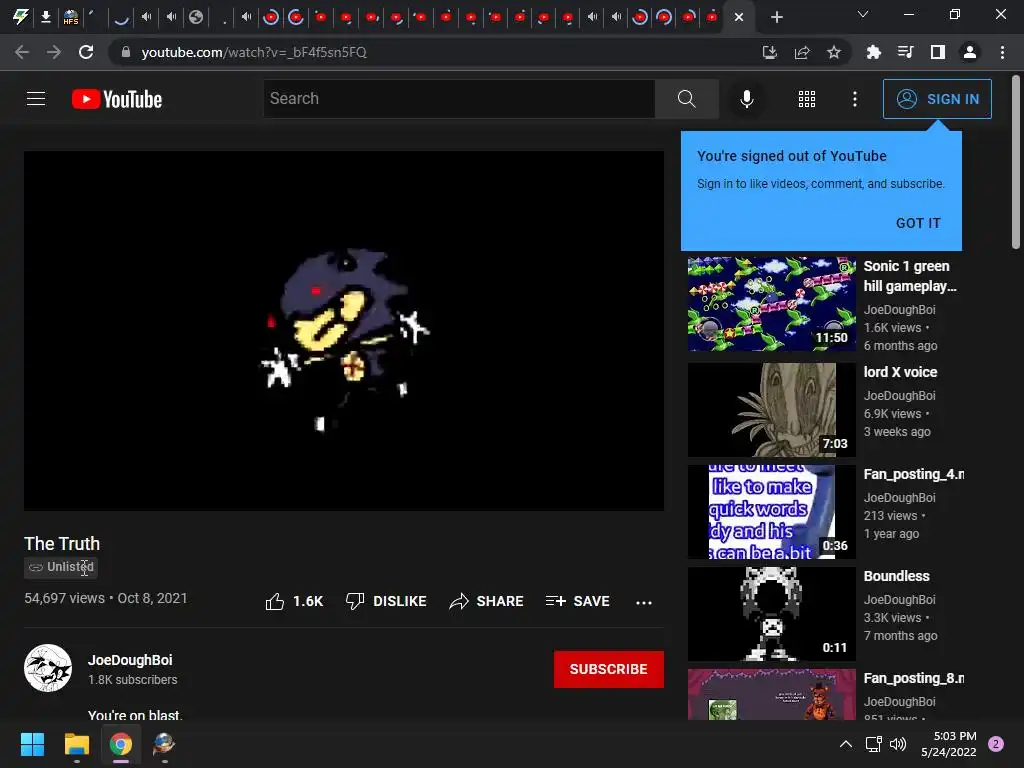The width and height of the screenshot is (1024, 768).
Task: Open the YouTube apps grid
Action: pyautogui.click(x=807, y=99)
